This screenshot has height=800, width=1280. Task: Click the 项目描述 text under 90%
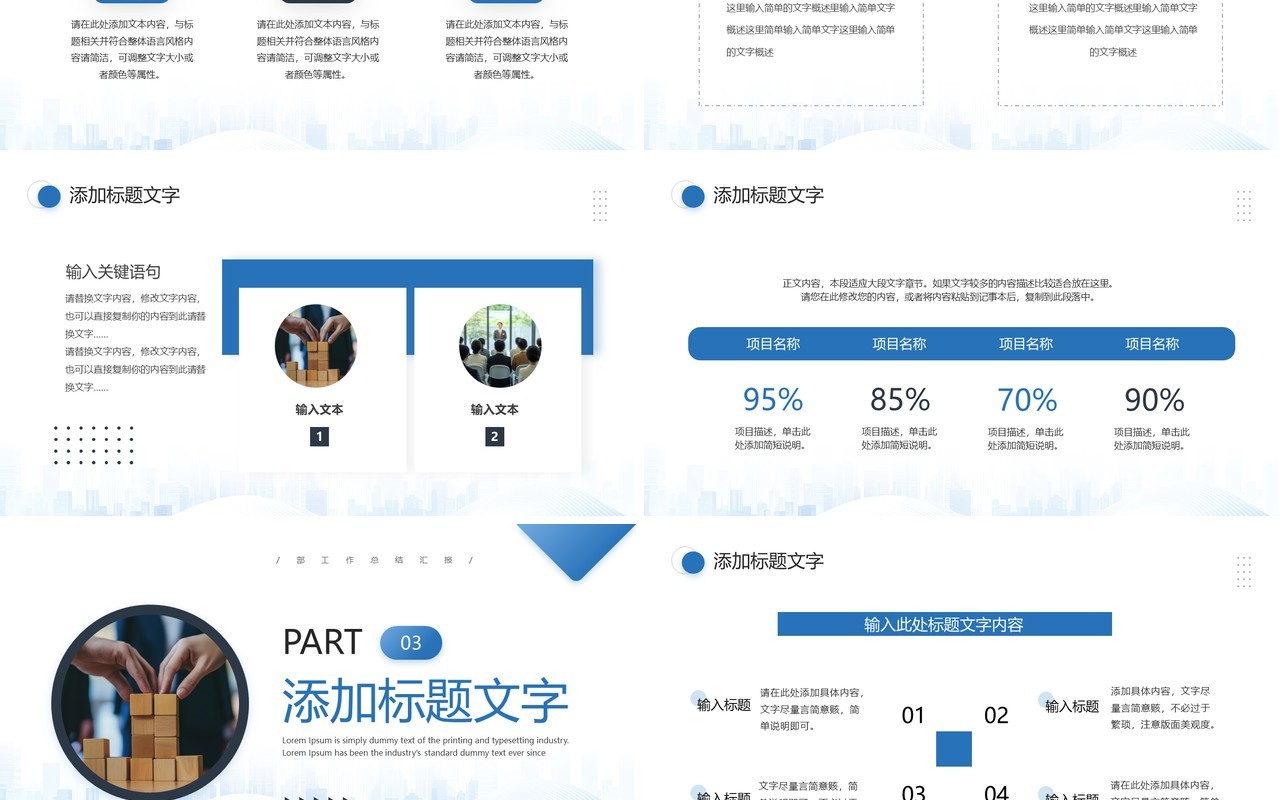(1152, 439)
